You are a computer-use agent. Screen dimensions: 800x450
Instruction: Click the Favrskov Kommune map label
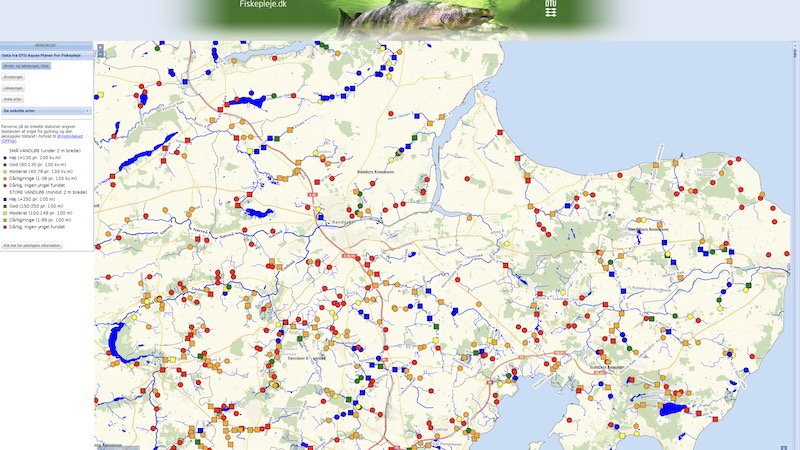coord(306,358)
